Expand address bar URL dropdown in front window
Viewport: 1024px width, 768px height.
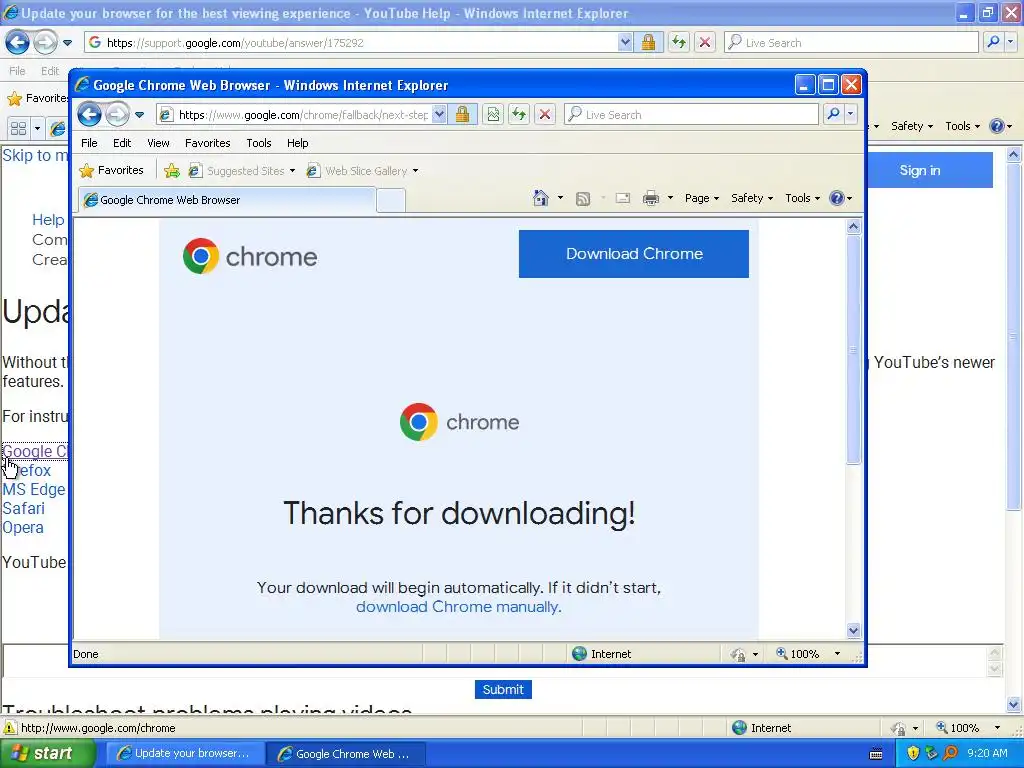[440, 115]
